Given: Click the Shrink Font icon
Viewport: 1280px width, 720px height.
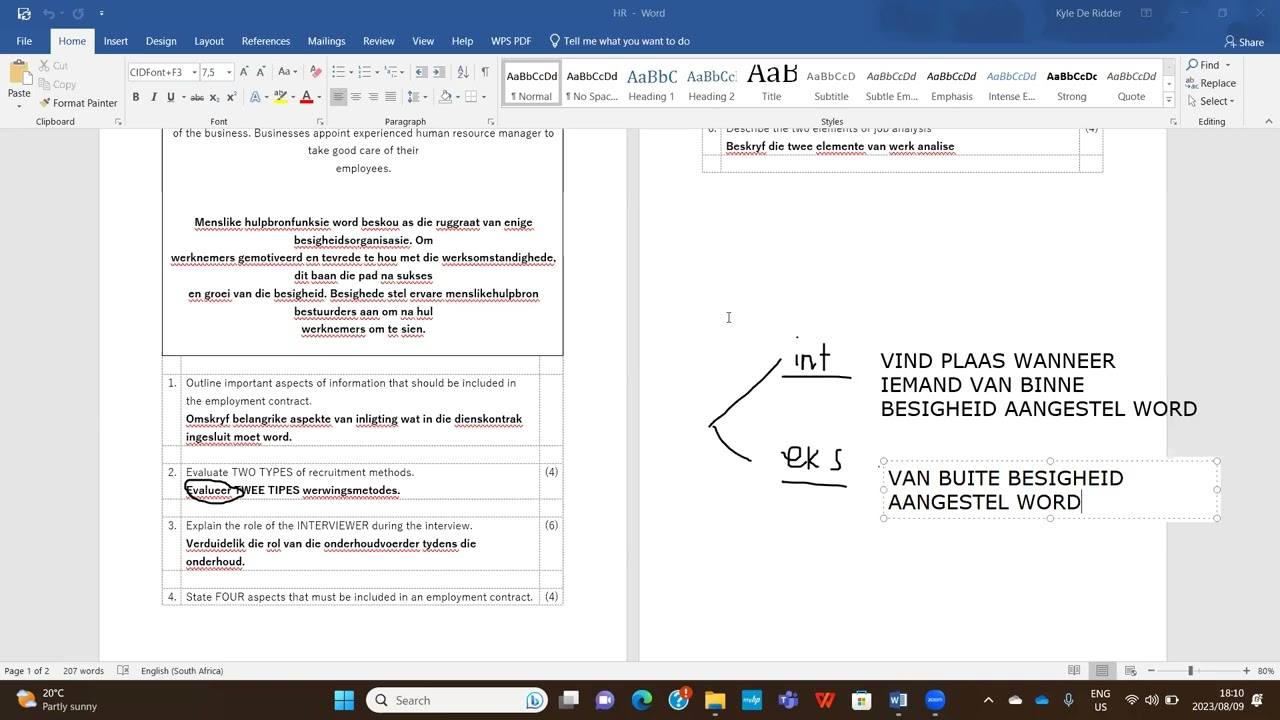Looking at the screenshot, I should click(x=259, y=72).
